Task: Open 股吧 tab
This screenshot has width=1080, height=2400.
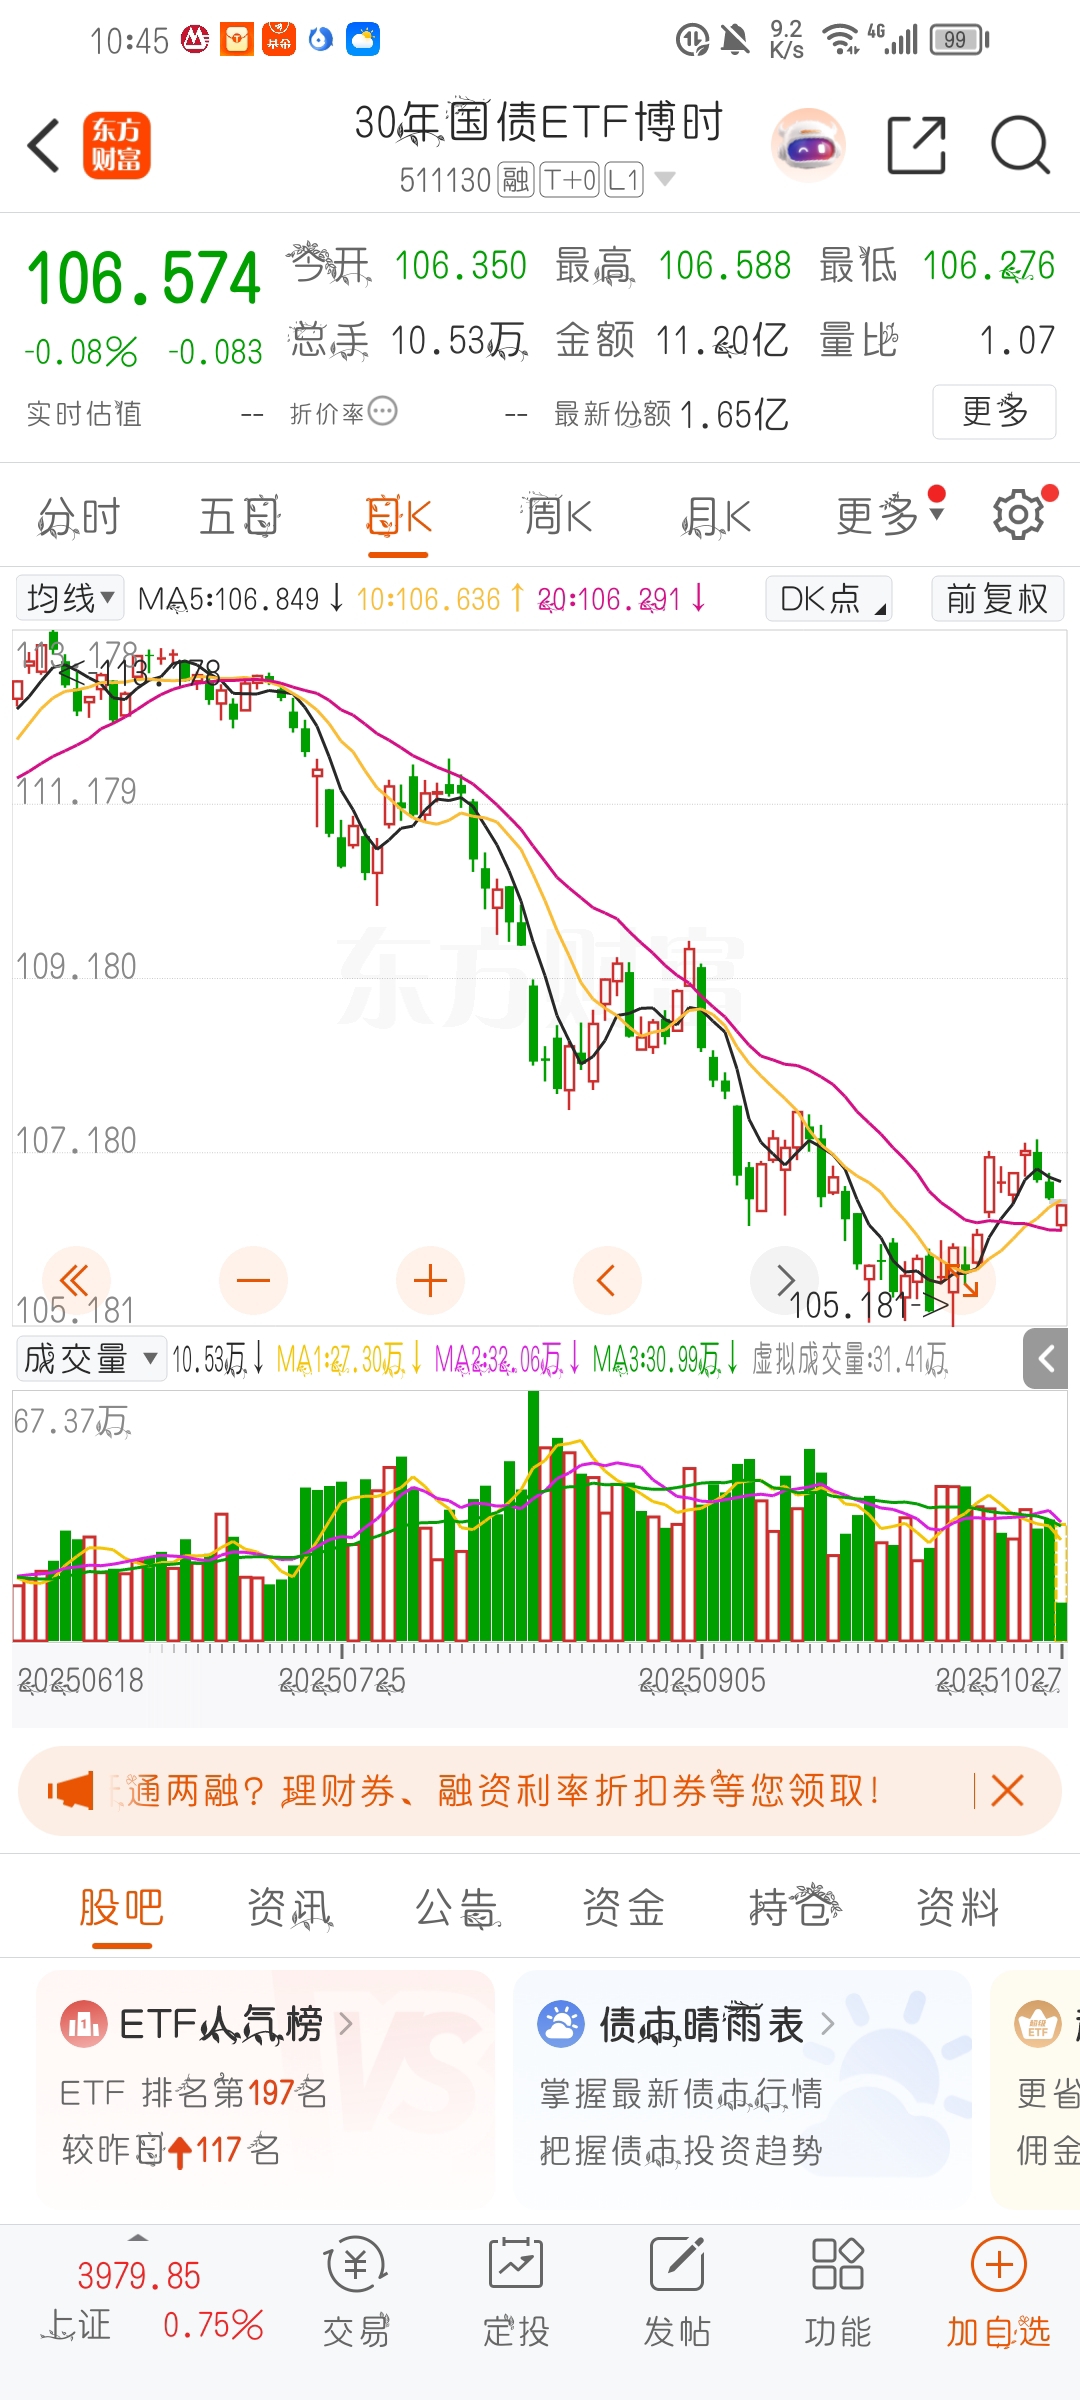Action: pyautogui.click(x=121, y=1908)
